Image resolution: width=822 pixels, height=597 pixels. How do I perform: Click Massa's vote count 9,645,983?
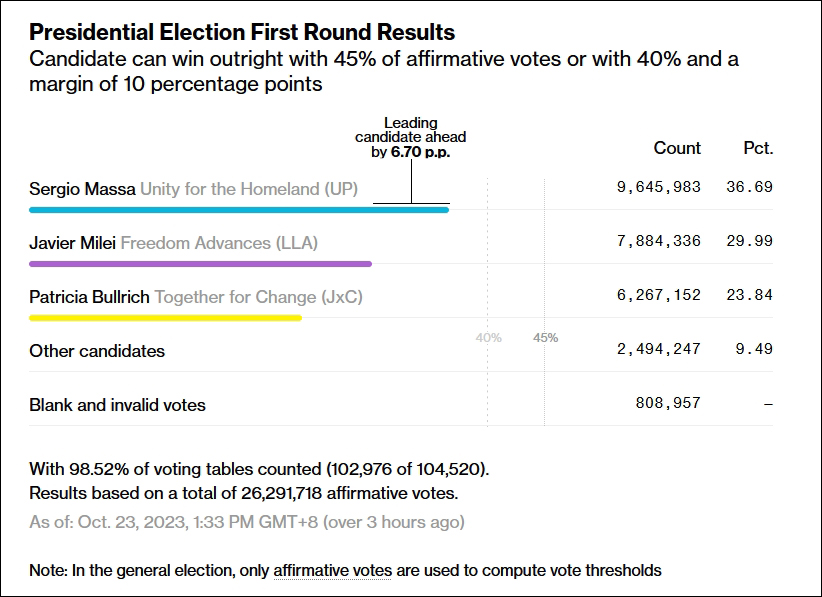(660, 187)
